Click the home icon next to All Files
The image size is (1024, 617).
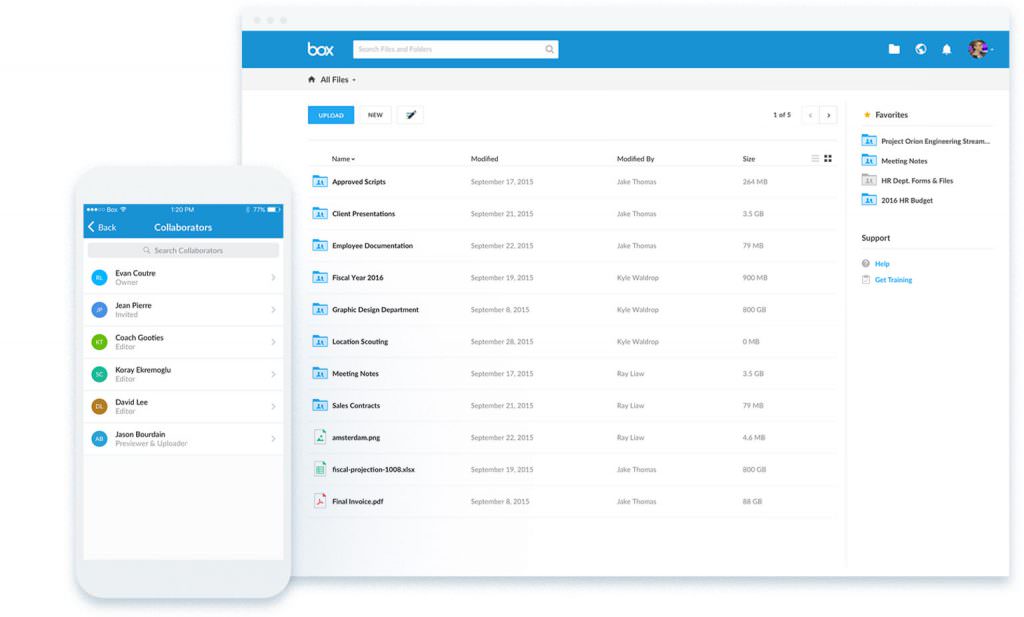tap(310, 78)
